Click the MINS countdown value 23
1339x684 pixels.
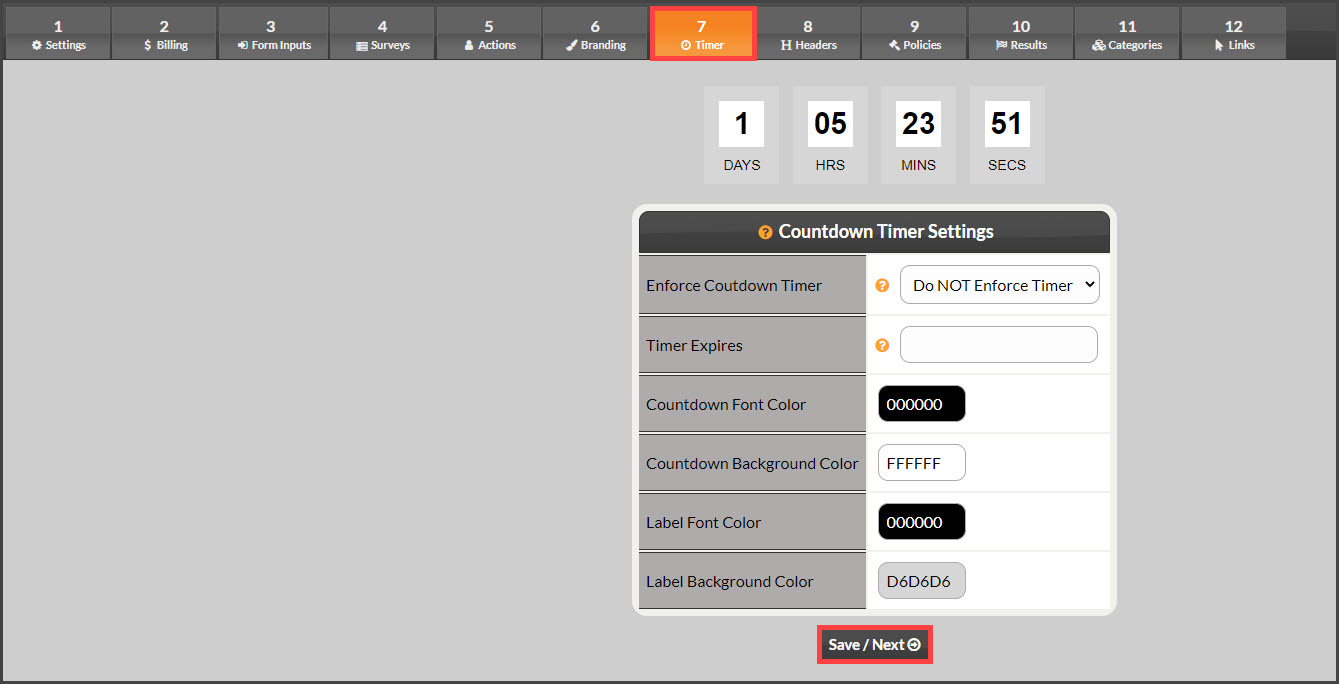tap(918, 124)
